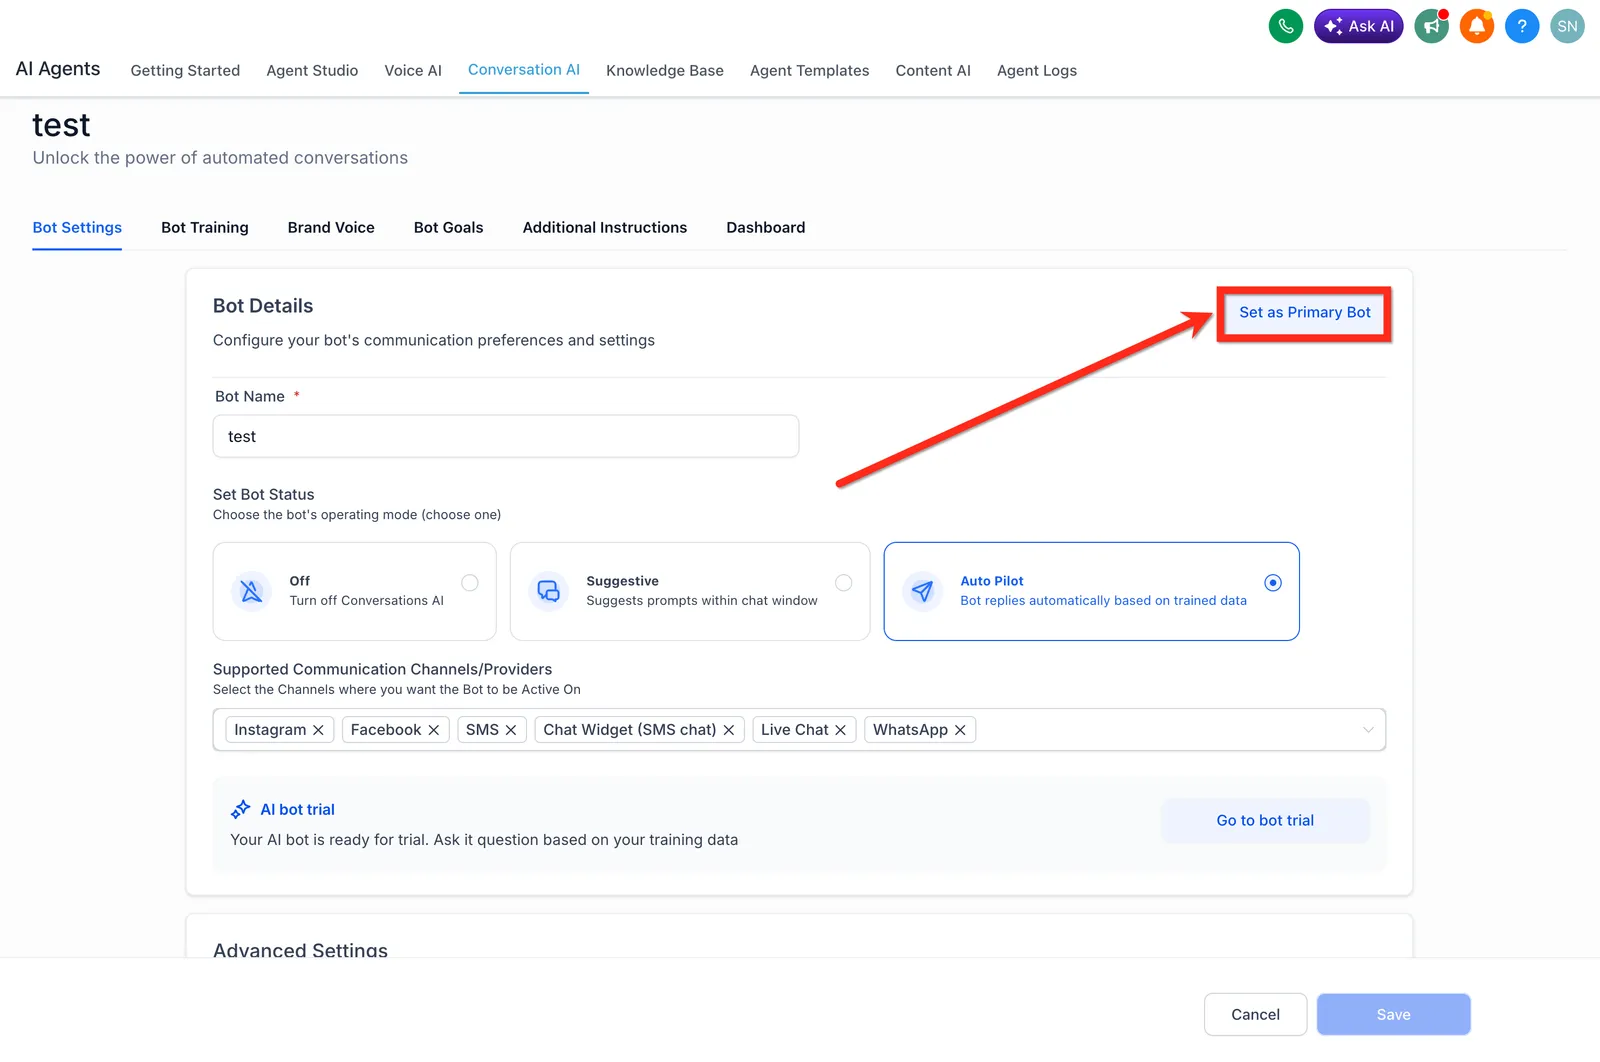1600x1062 pixels.
Task: Open the Agent Studio tab
Action: click(312, 70)
